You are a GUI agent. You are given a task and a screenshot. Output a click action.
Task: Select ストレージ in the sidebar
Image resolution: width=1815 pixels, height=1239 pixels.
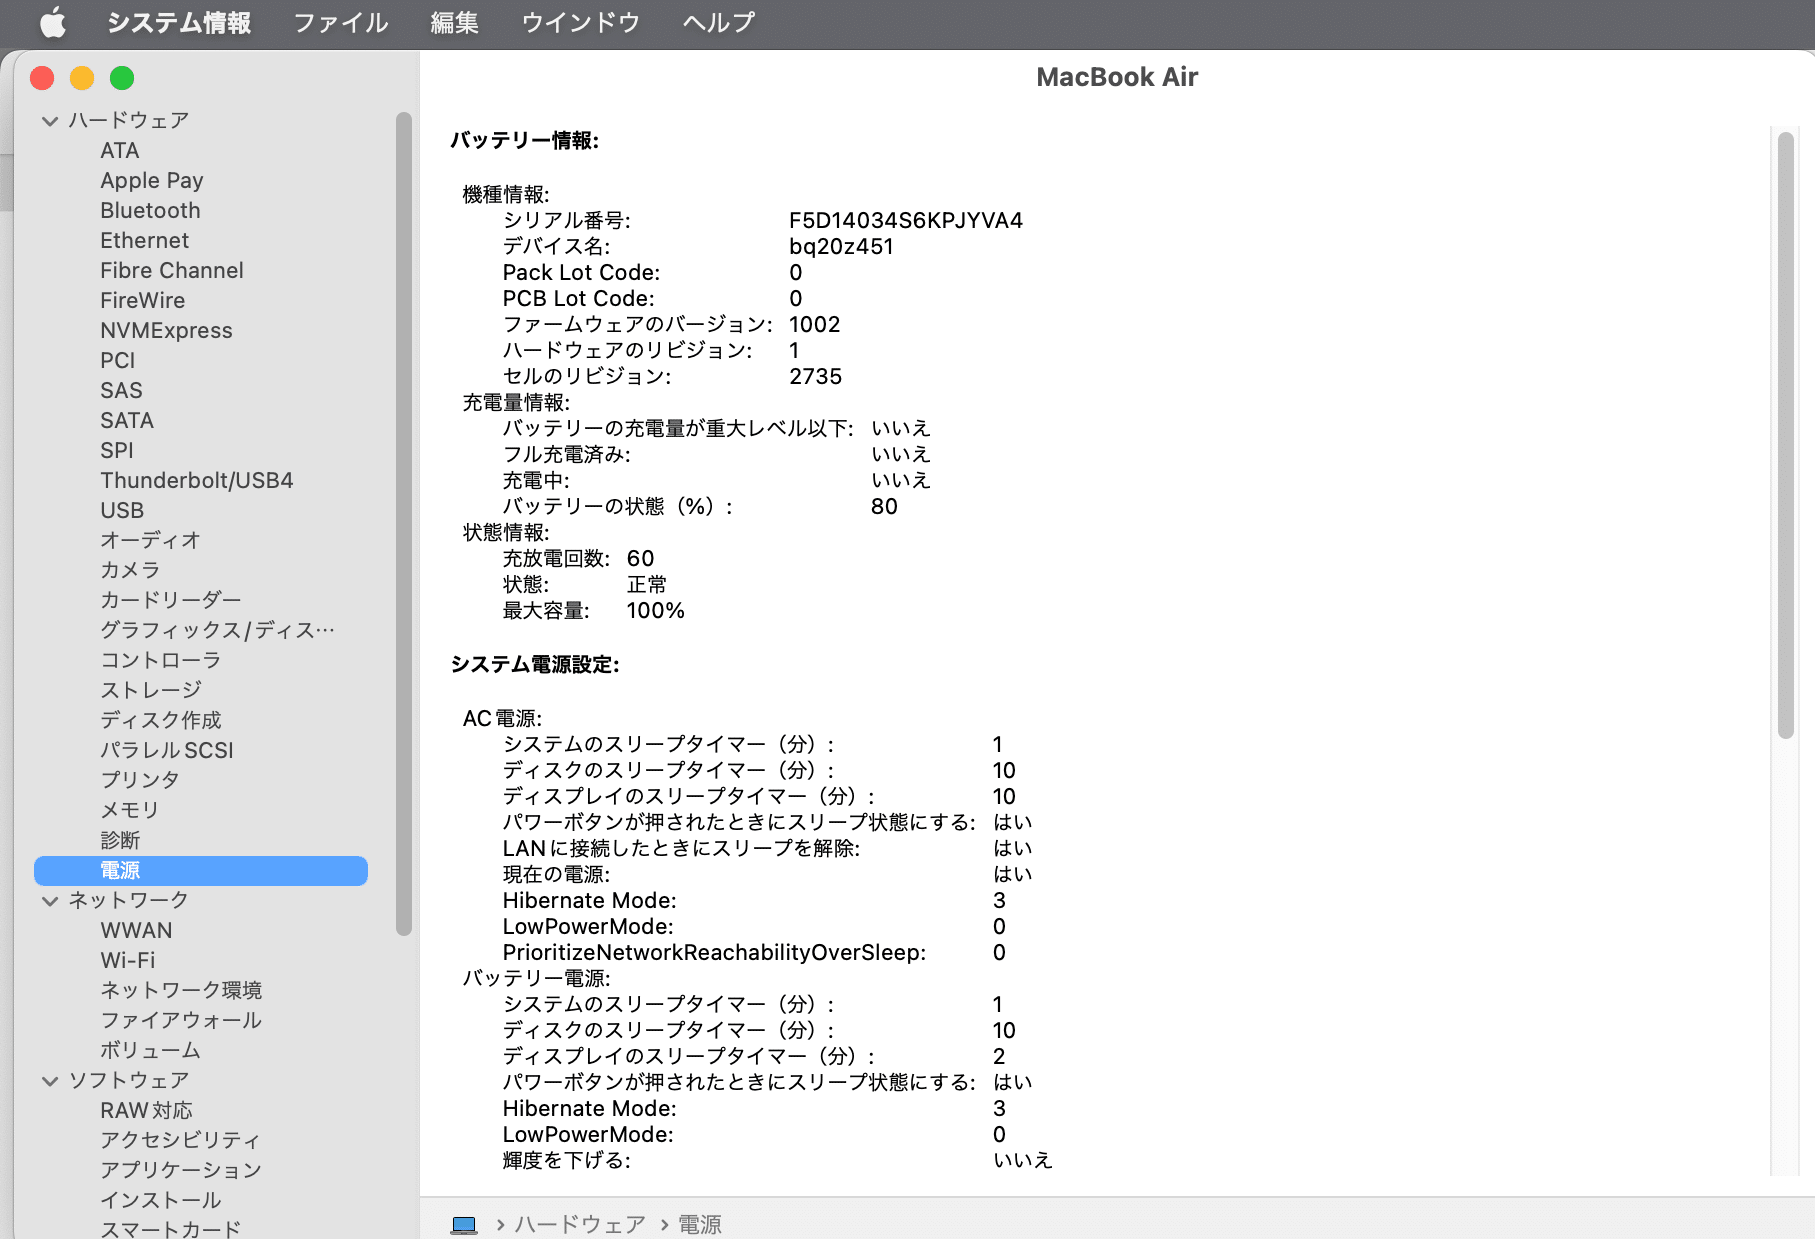[151, 690]
